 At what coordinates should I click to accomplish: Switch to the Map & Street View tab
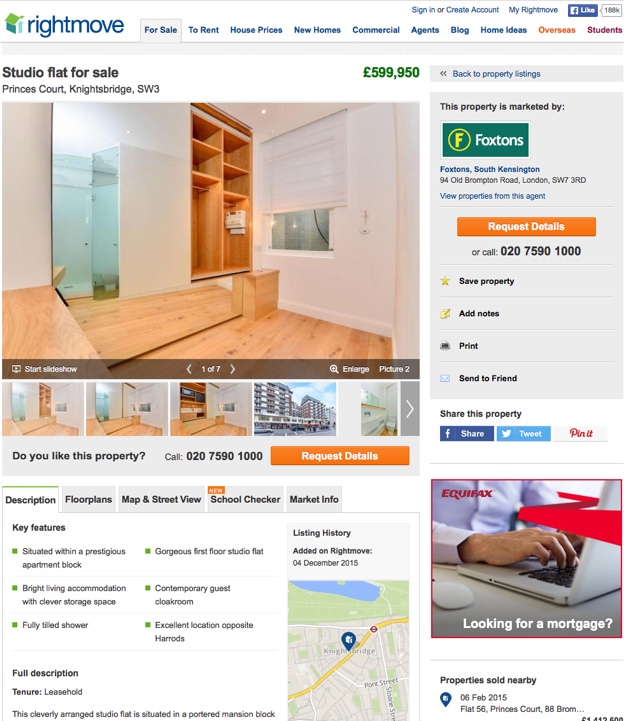pyautogui.click(x=161, y=499)
